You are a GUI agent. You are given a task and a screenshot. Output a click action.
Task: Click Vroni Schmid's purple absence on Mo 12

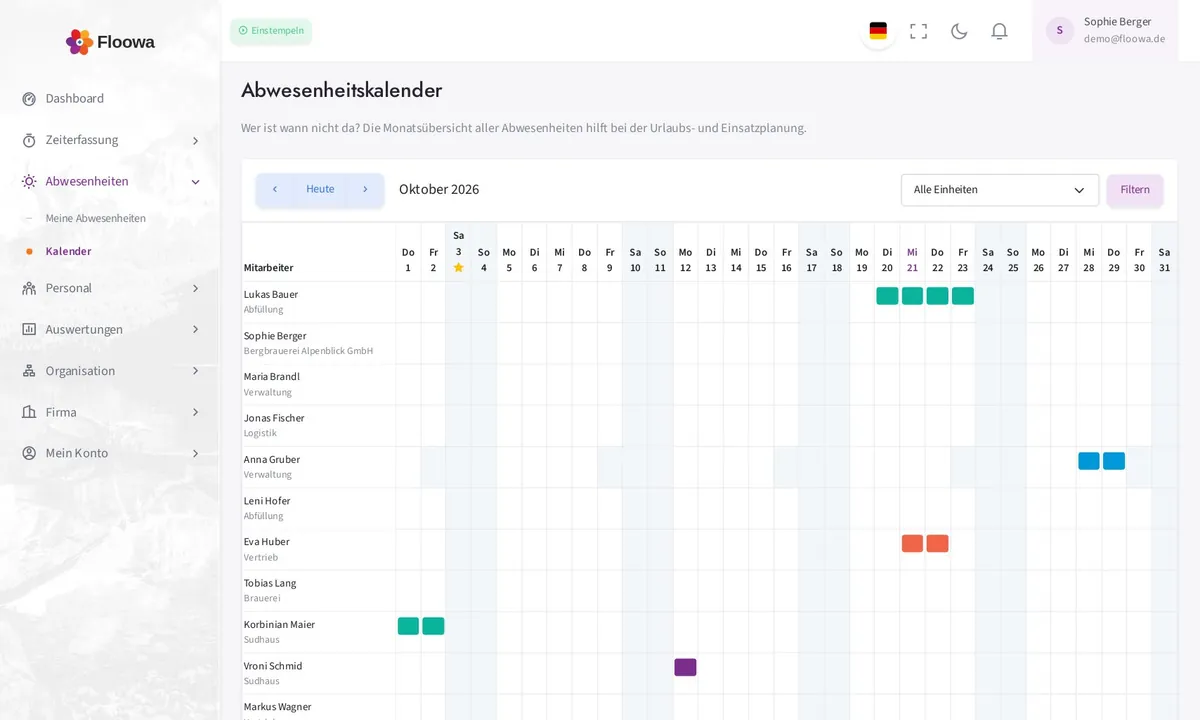tap(685, 667)
